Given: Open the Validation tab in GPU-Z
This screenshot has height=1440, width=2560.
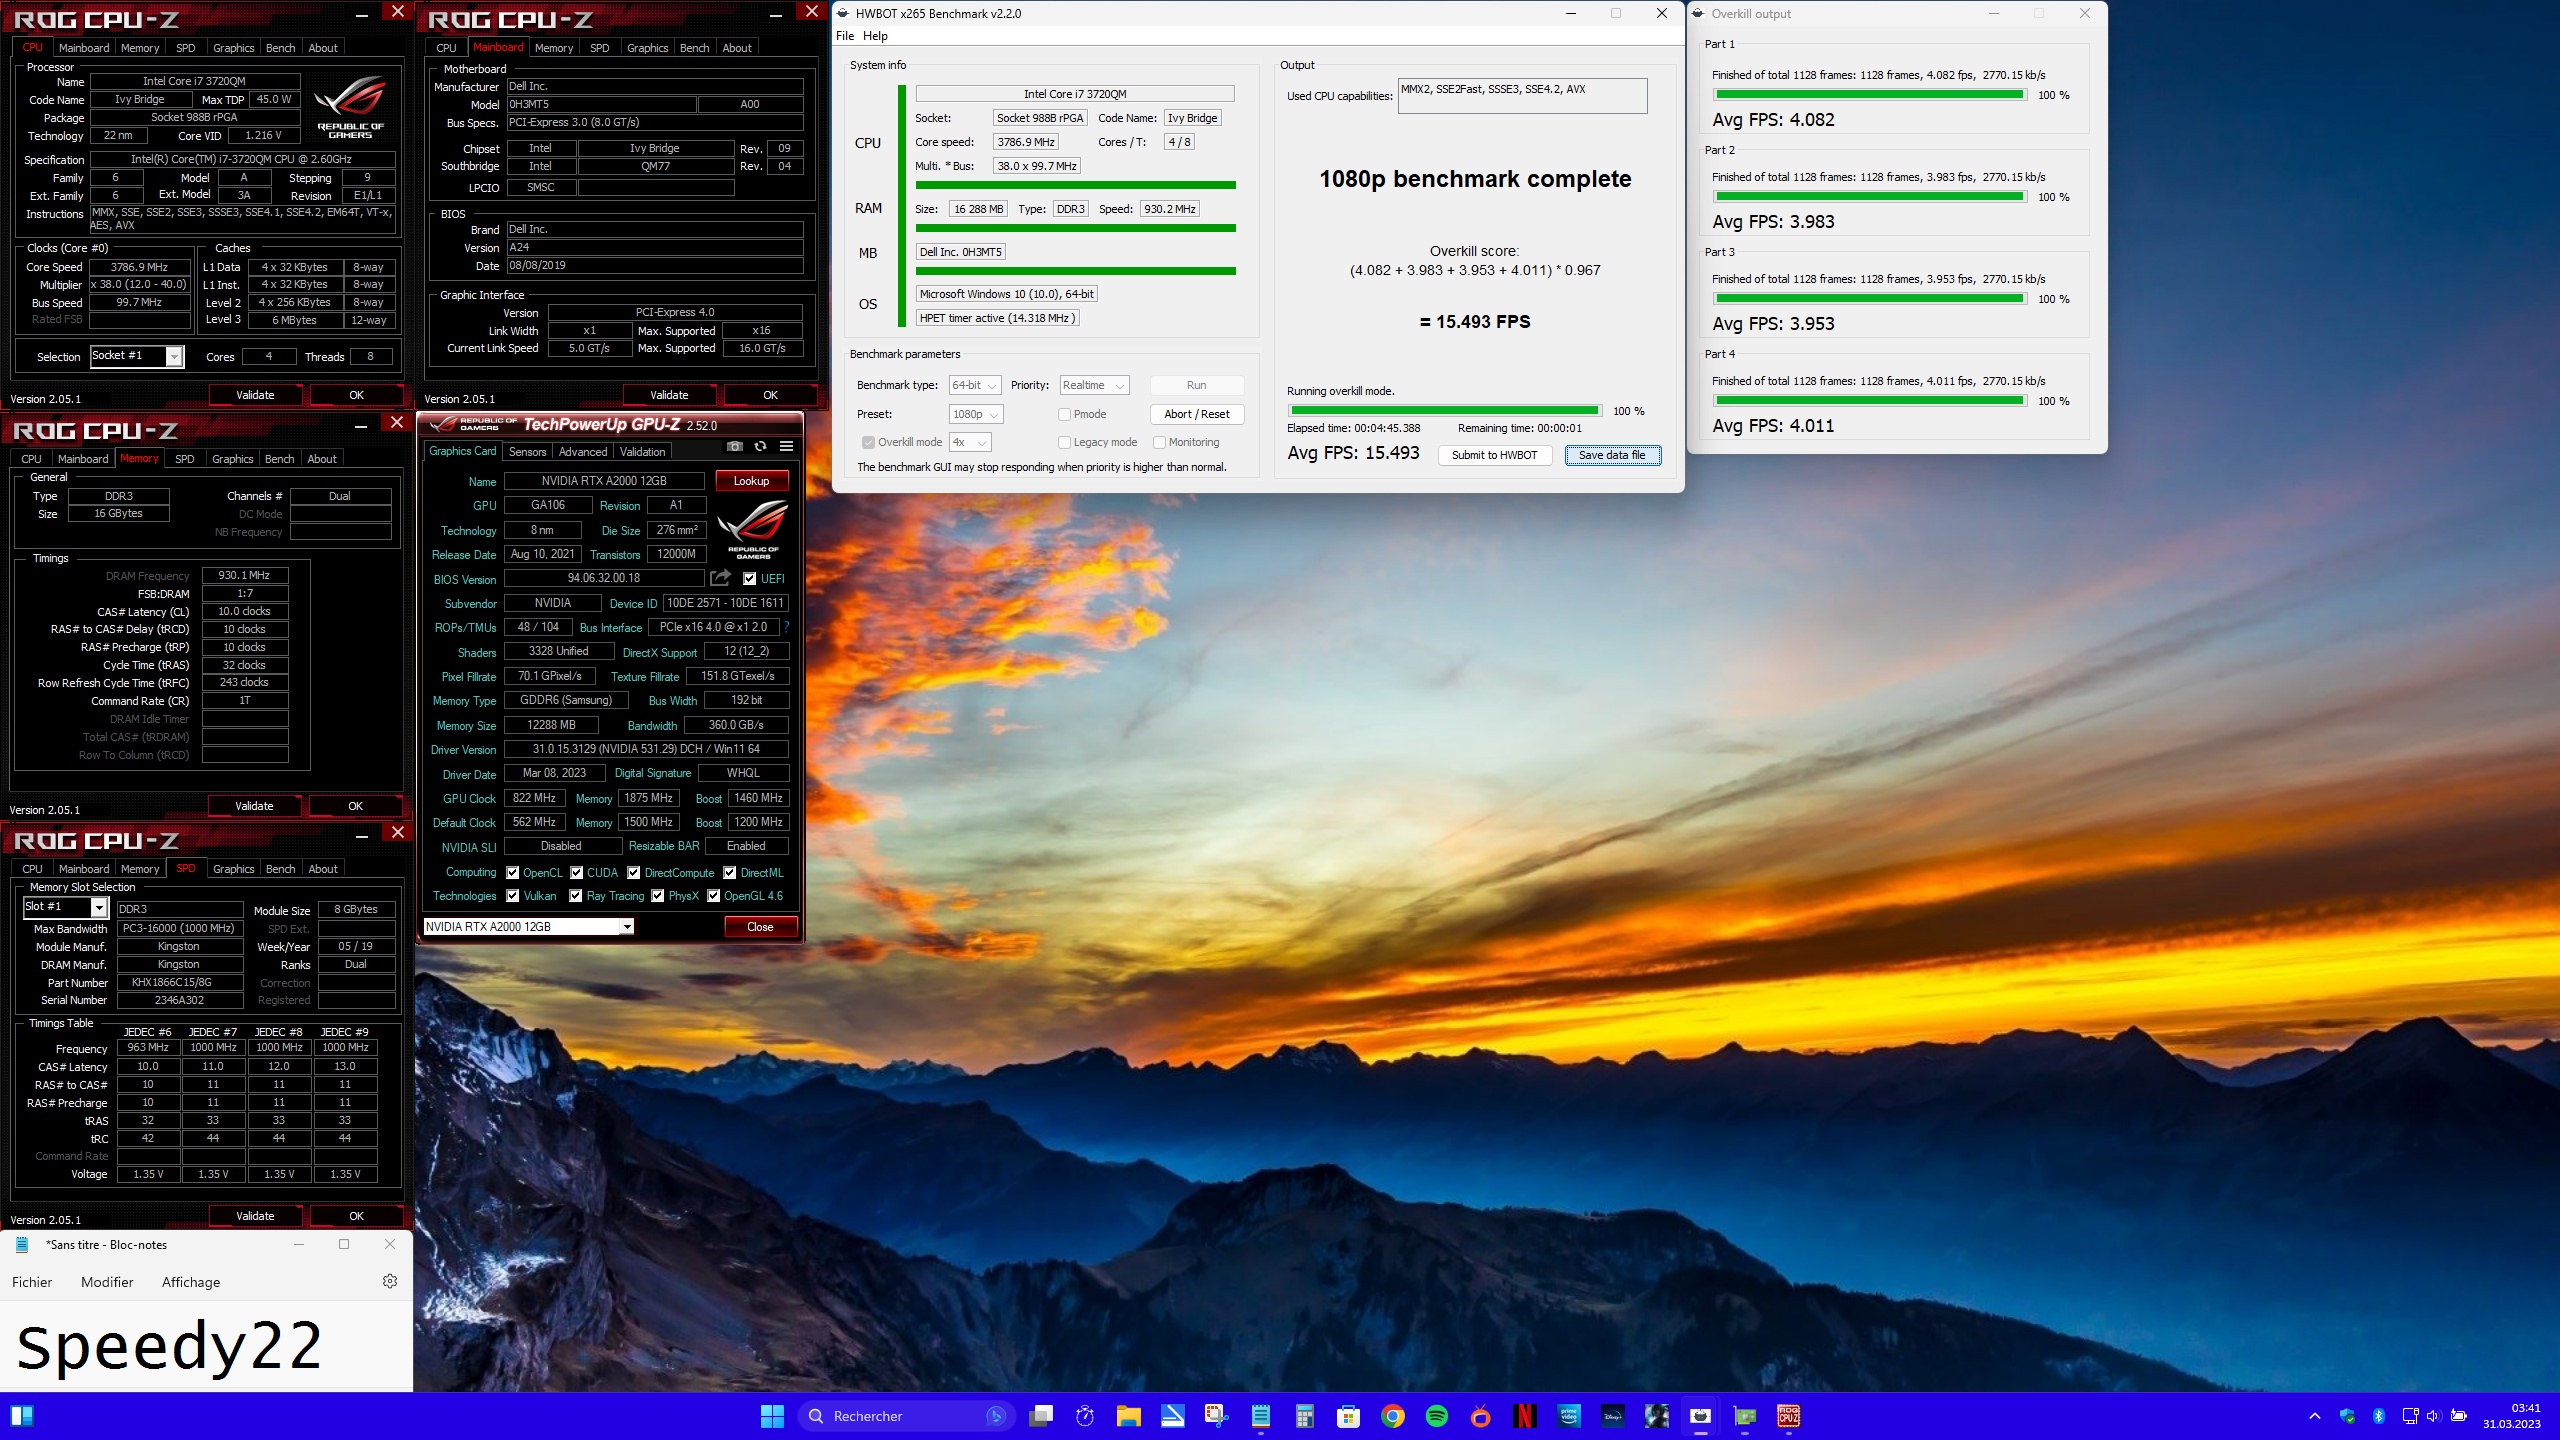Looking at the screenshot, I should [x=642, y=452].
